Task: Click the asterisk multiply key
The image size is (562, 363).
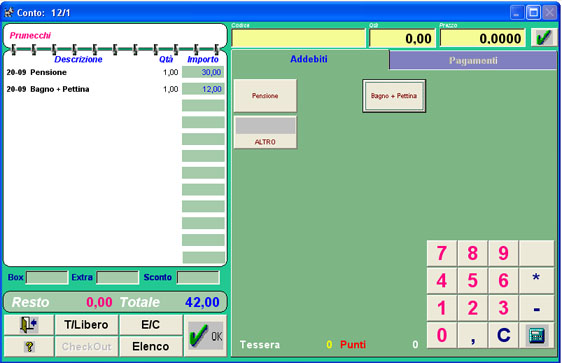Action: [537, 280]
